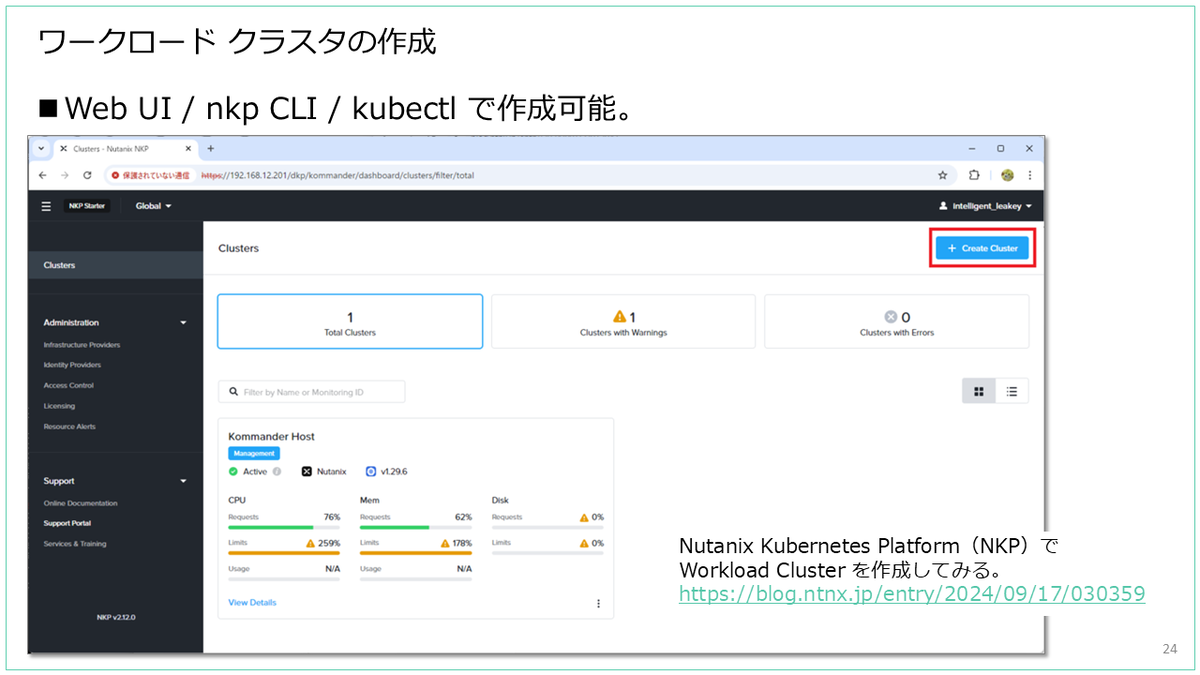
Task: Switch to grid view
Action: 978,392
